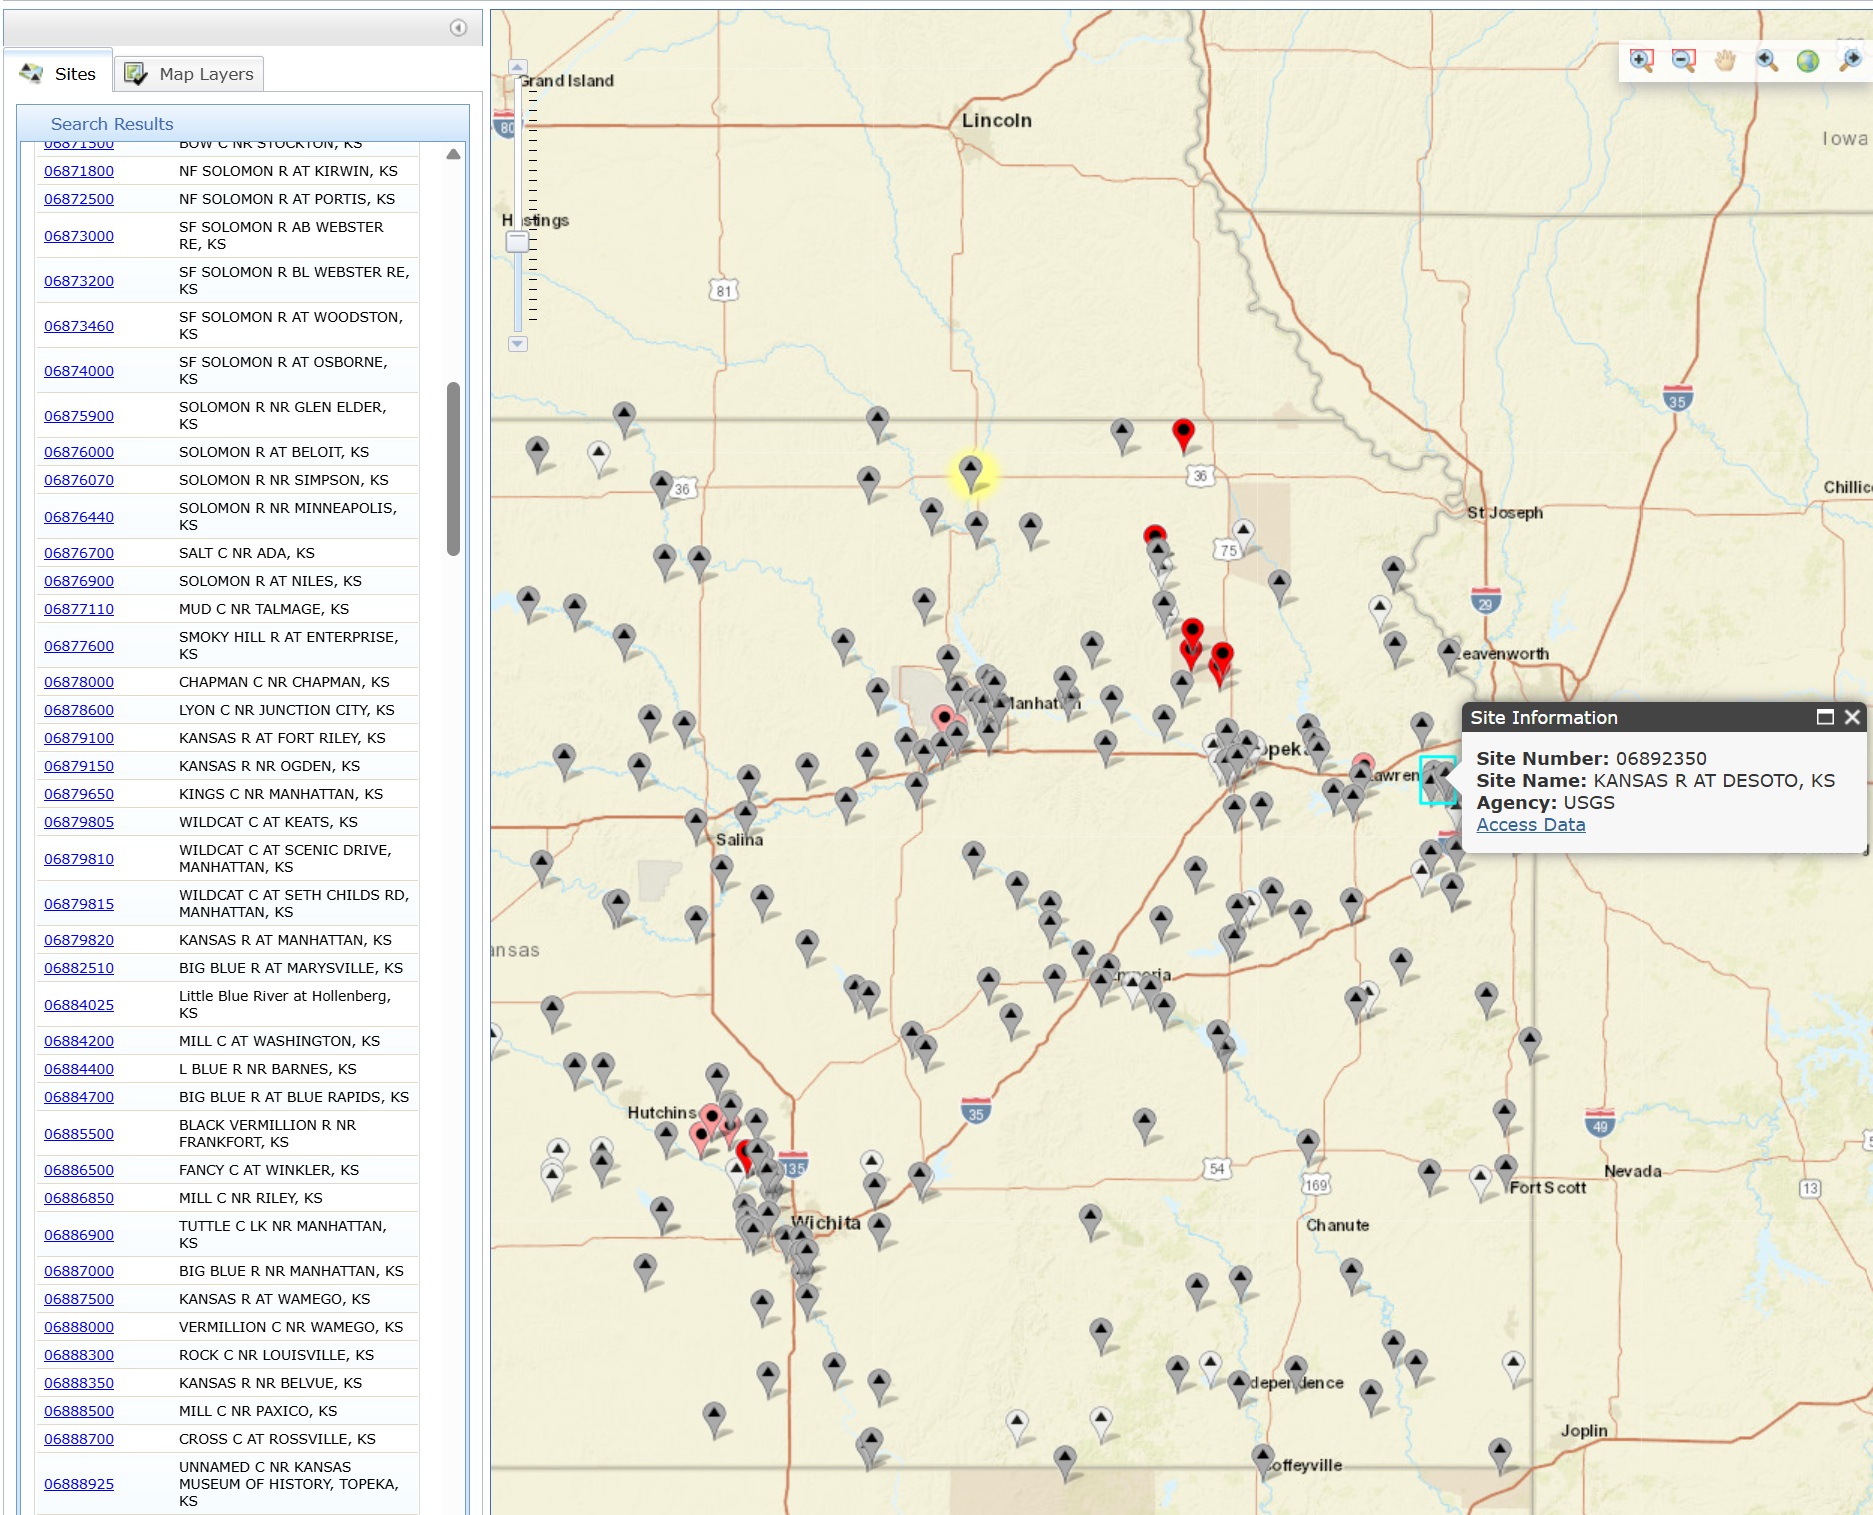Open site 06877600 SMOKY HILL R link
The width and height of the screenshot is (1873, 1515).
click(x=78, y=646)
